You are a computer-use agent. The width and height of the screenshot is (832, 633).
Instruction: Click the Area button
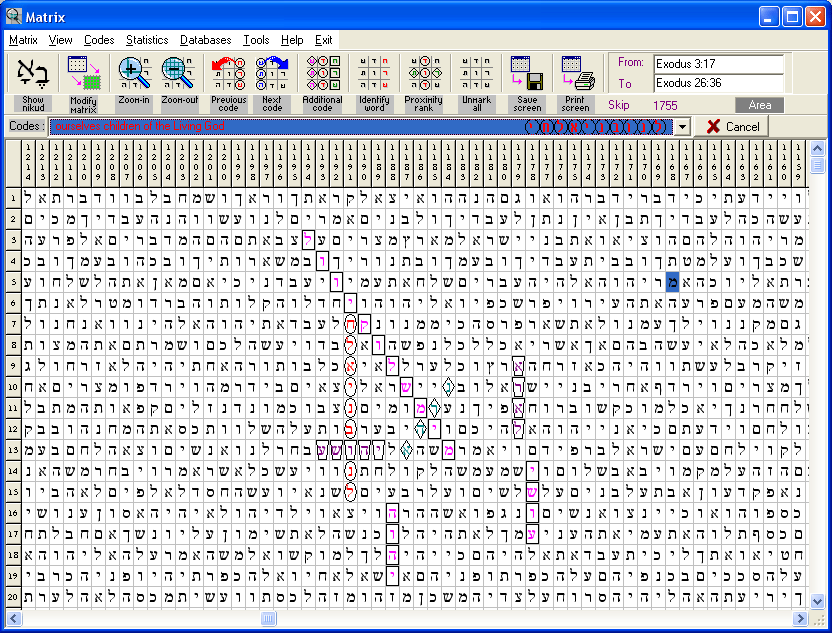tap(760, 105)
